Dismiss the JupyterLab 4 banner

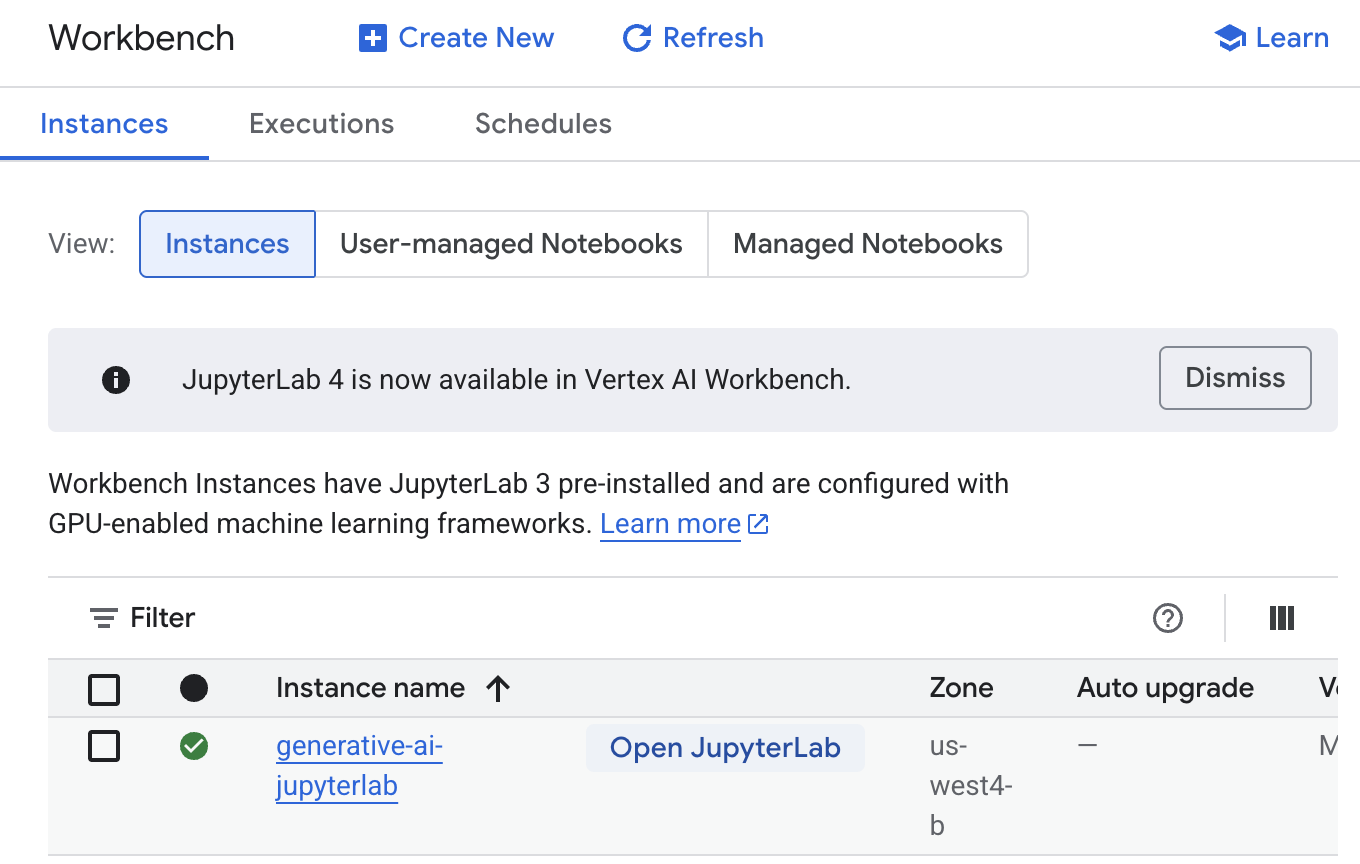pyautogui.click(x=1234, y=378)
